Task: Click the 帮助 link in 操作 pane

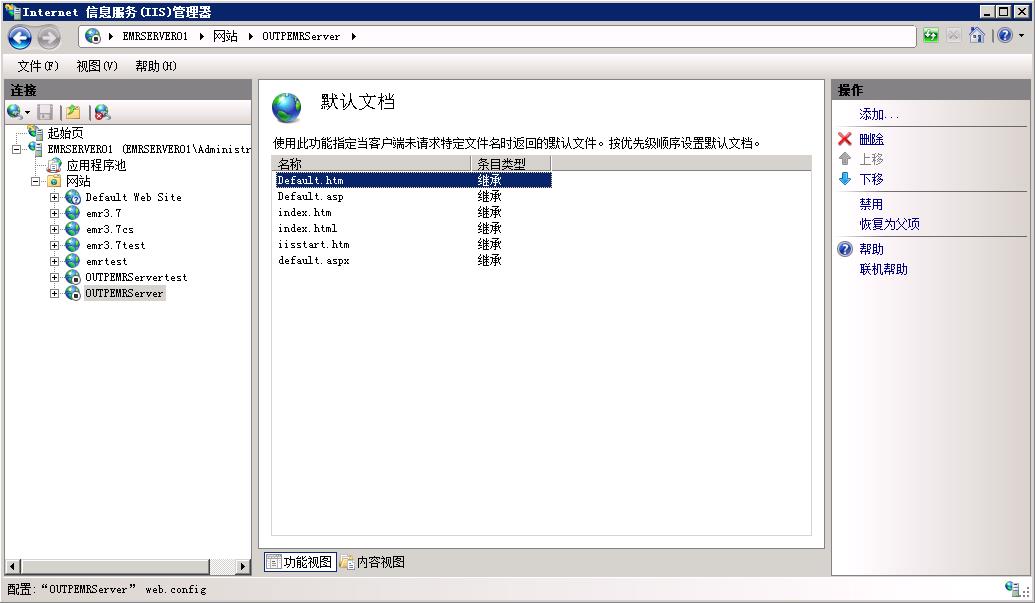Action: point(871,249)
